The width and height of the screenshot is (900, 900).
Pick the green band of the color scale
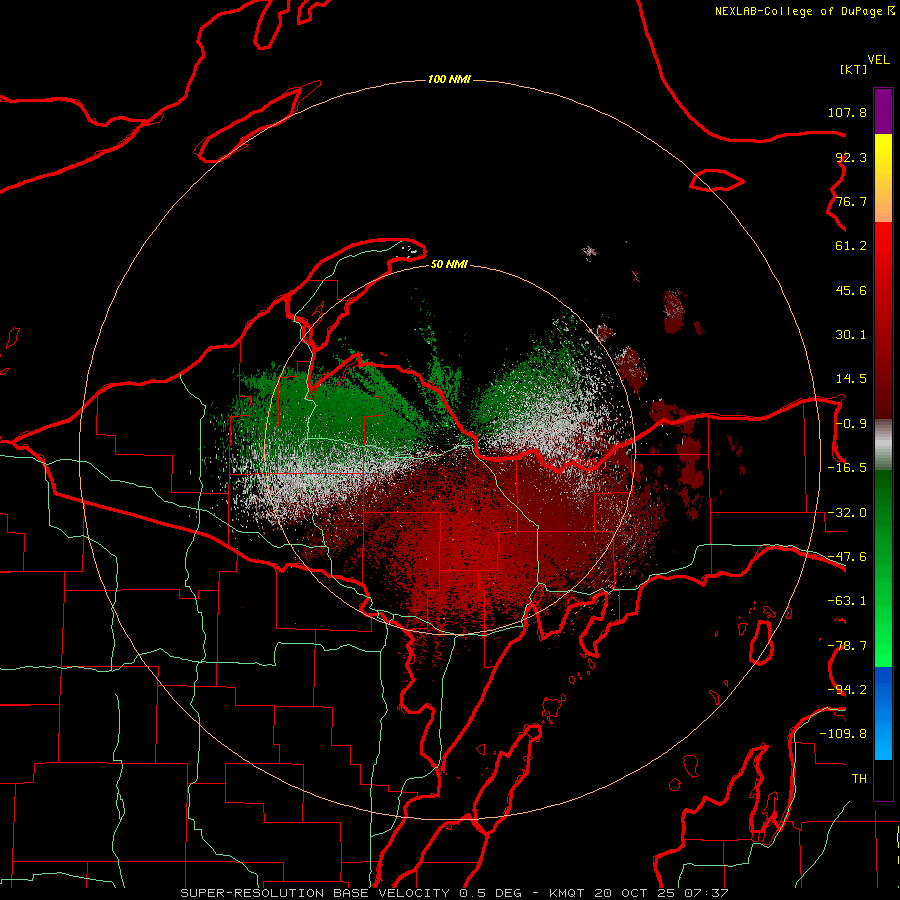point(883,568)
